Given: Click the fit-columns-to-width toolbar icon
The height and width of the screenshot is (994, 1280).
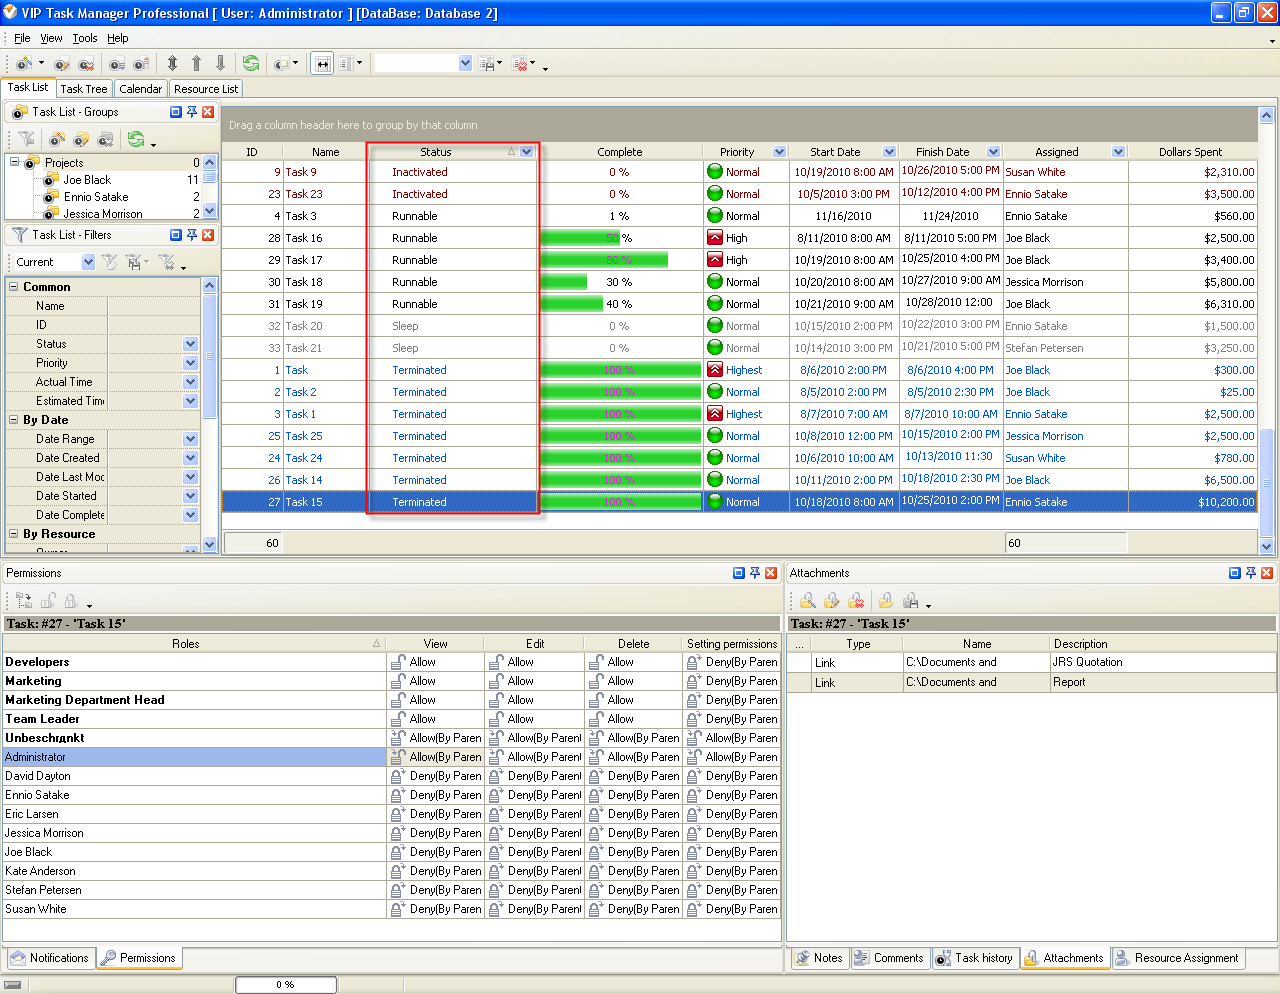Looking at the screenshot, I should [x=322, y=63].
